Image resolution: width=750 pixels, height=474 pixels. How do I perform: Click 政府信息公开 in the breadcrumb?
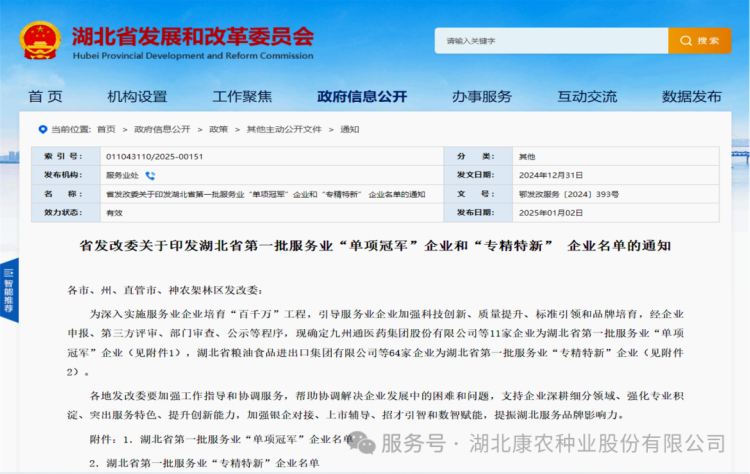tap(162, 129)
